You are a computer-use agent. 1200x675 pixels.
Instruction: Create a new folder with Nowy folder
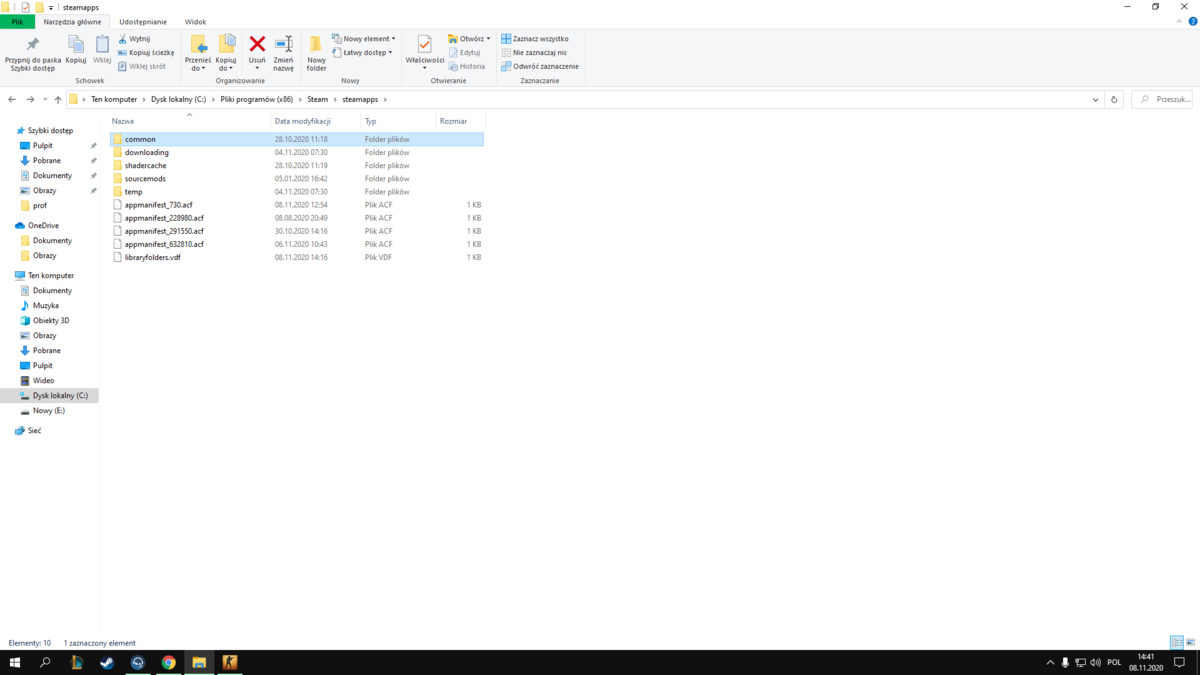316,52
